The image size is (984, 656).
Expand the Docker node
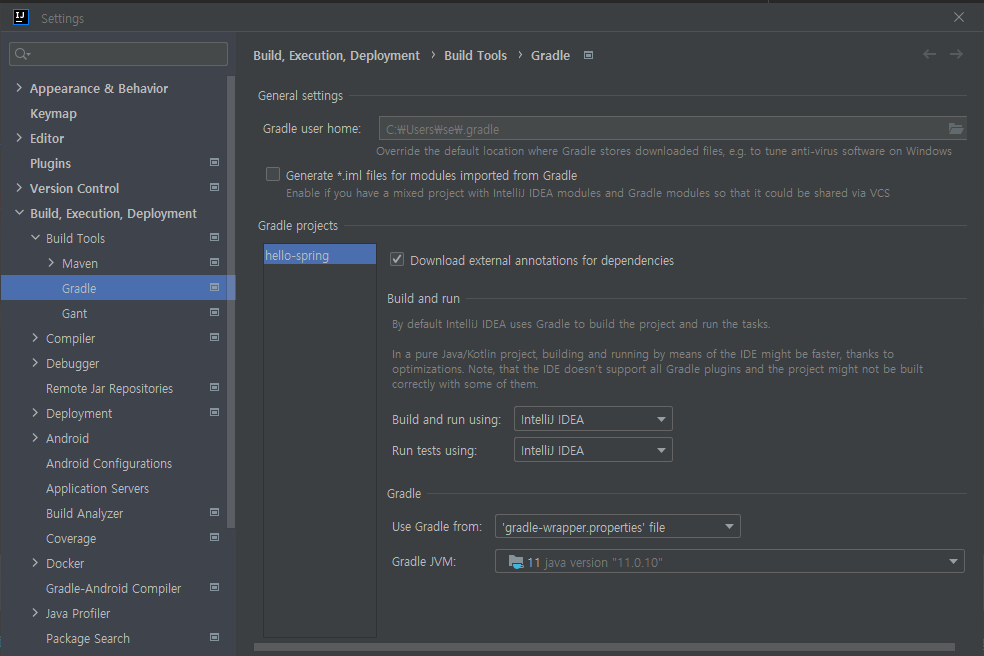click(35, 562)
